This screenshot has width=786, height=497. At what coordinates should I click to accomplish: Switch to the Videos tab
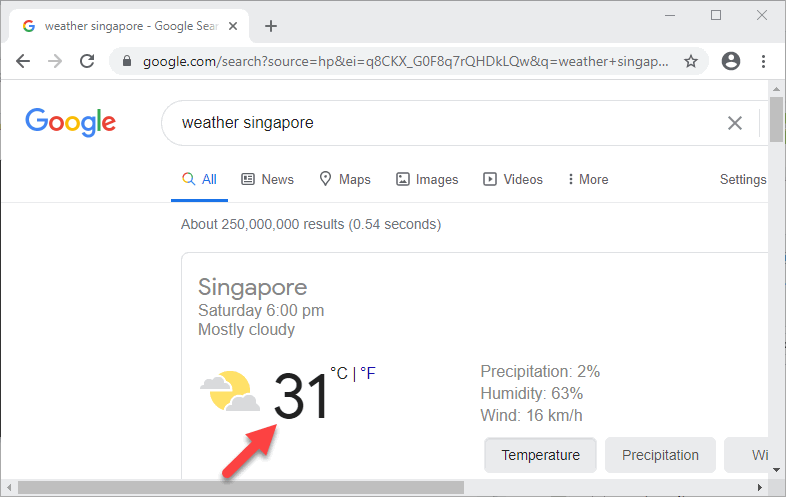[x=513, y=180]
